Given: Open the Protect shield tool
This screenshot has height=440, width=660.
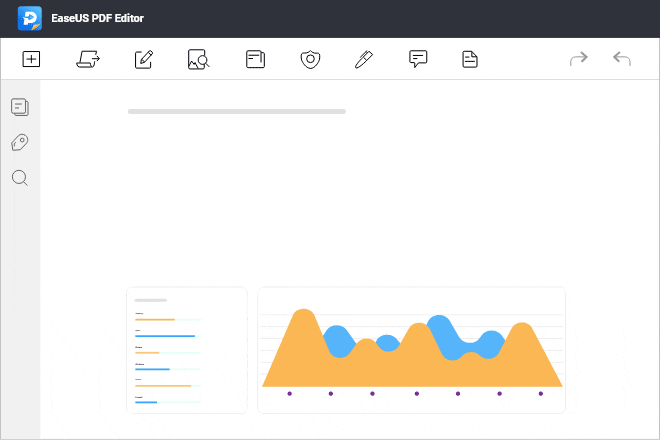Looking at the screenshot, I should [x=310, y=59].
